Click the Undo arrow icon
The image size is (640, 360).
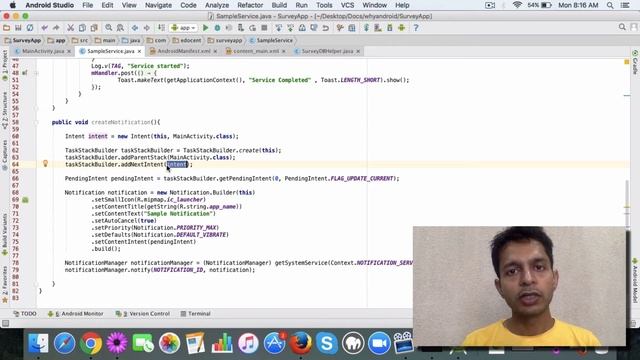[x=44, y=28]
